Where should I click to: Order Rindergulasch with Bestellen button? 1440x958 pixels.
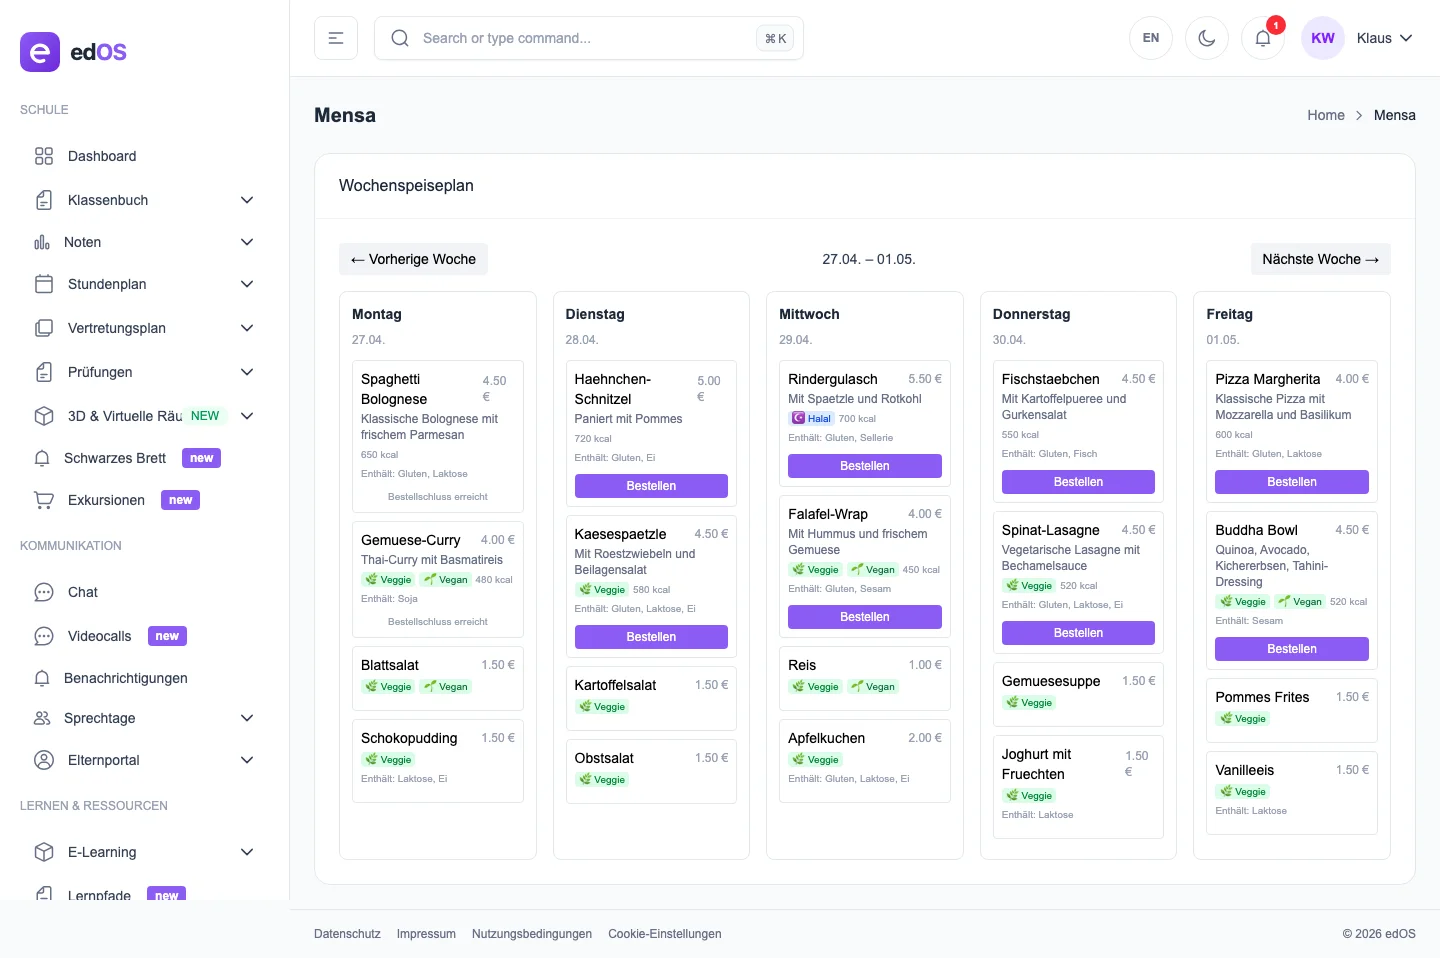tap(864, 466)
